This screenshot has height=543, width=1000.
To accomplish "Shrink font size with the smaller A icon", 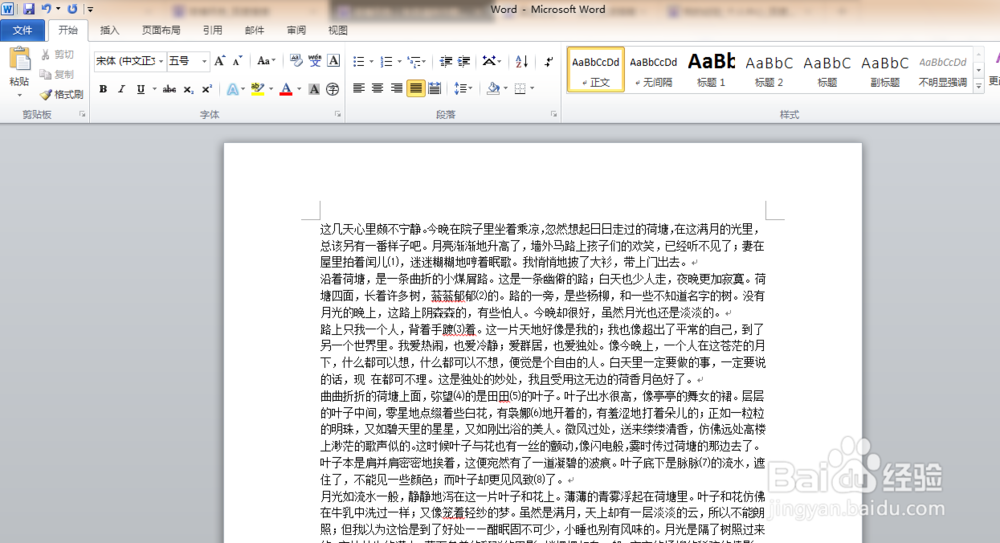I will click(x=237, y=61).
